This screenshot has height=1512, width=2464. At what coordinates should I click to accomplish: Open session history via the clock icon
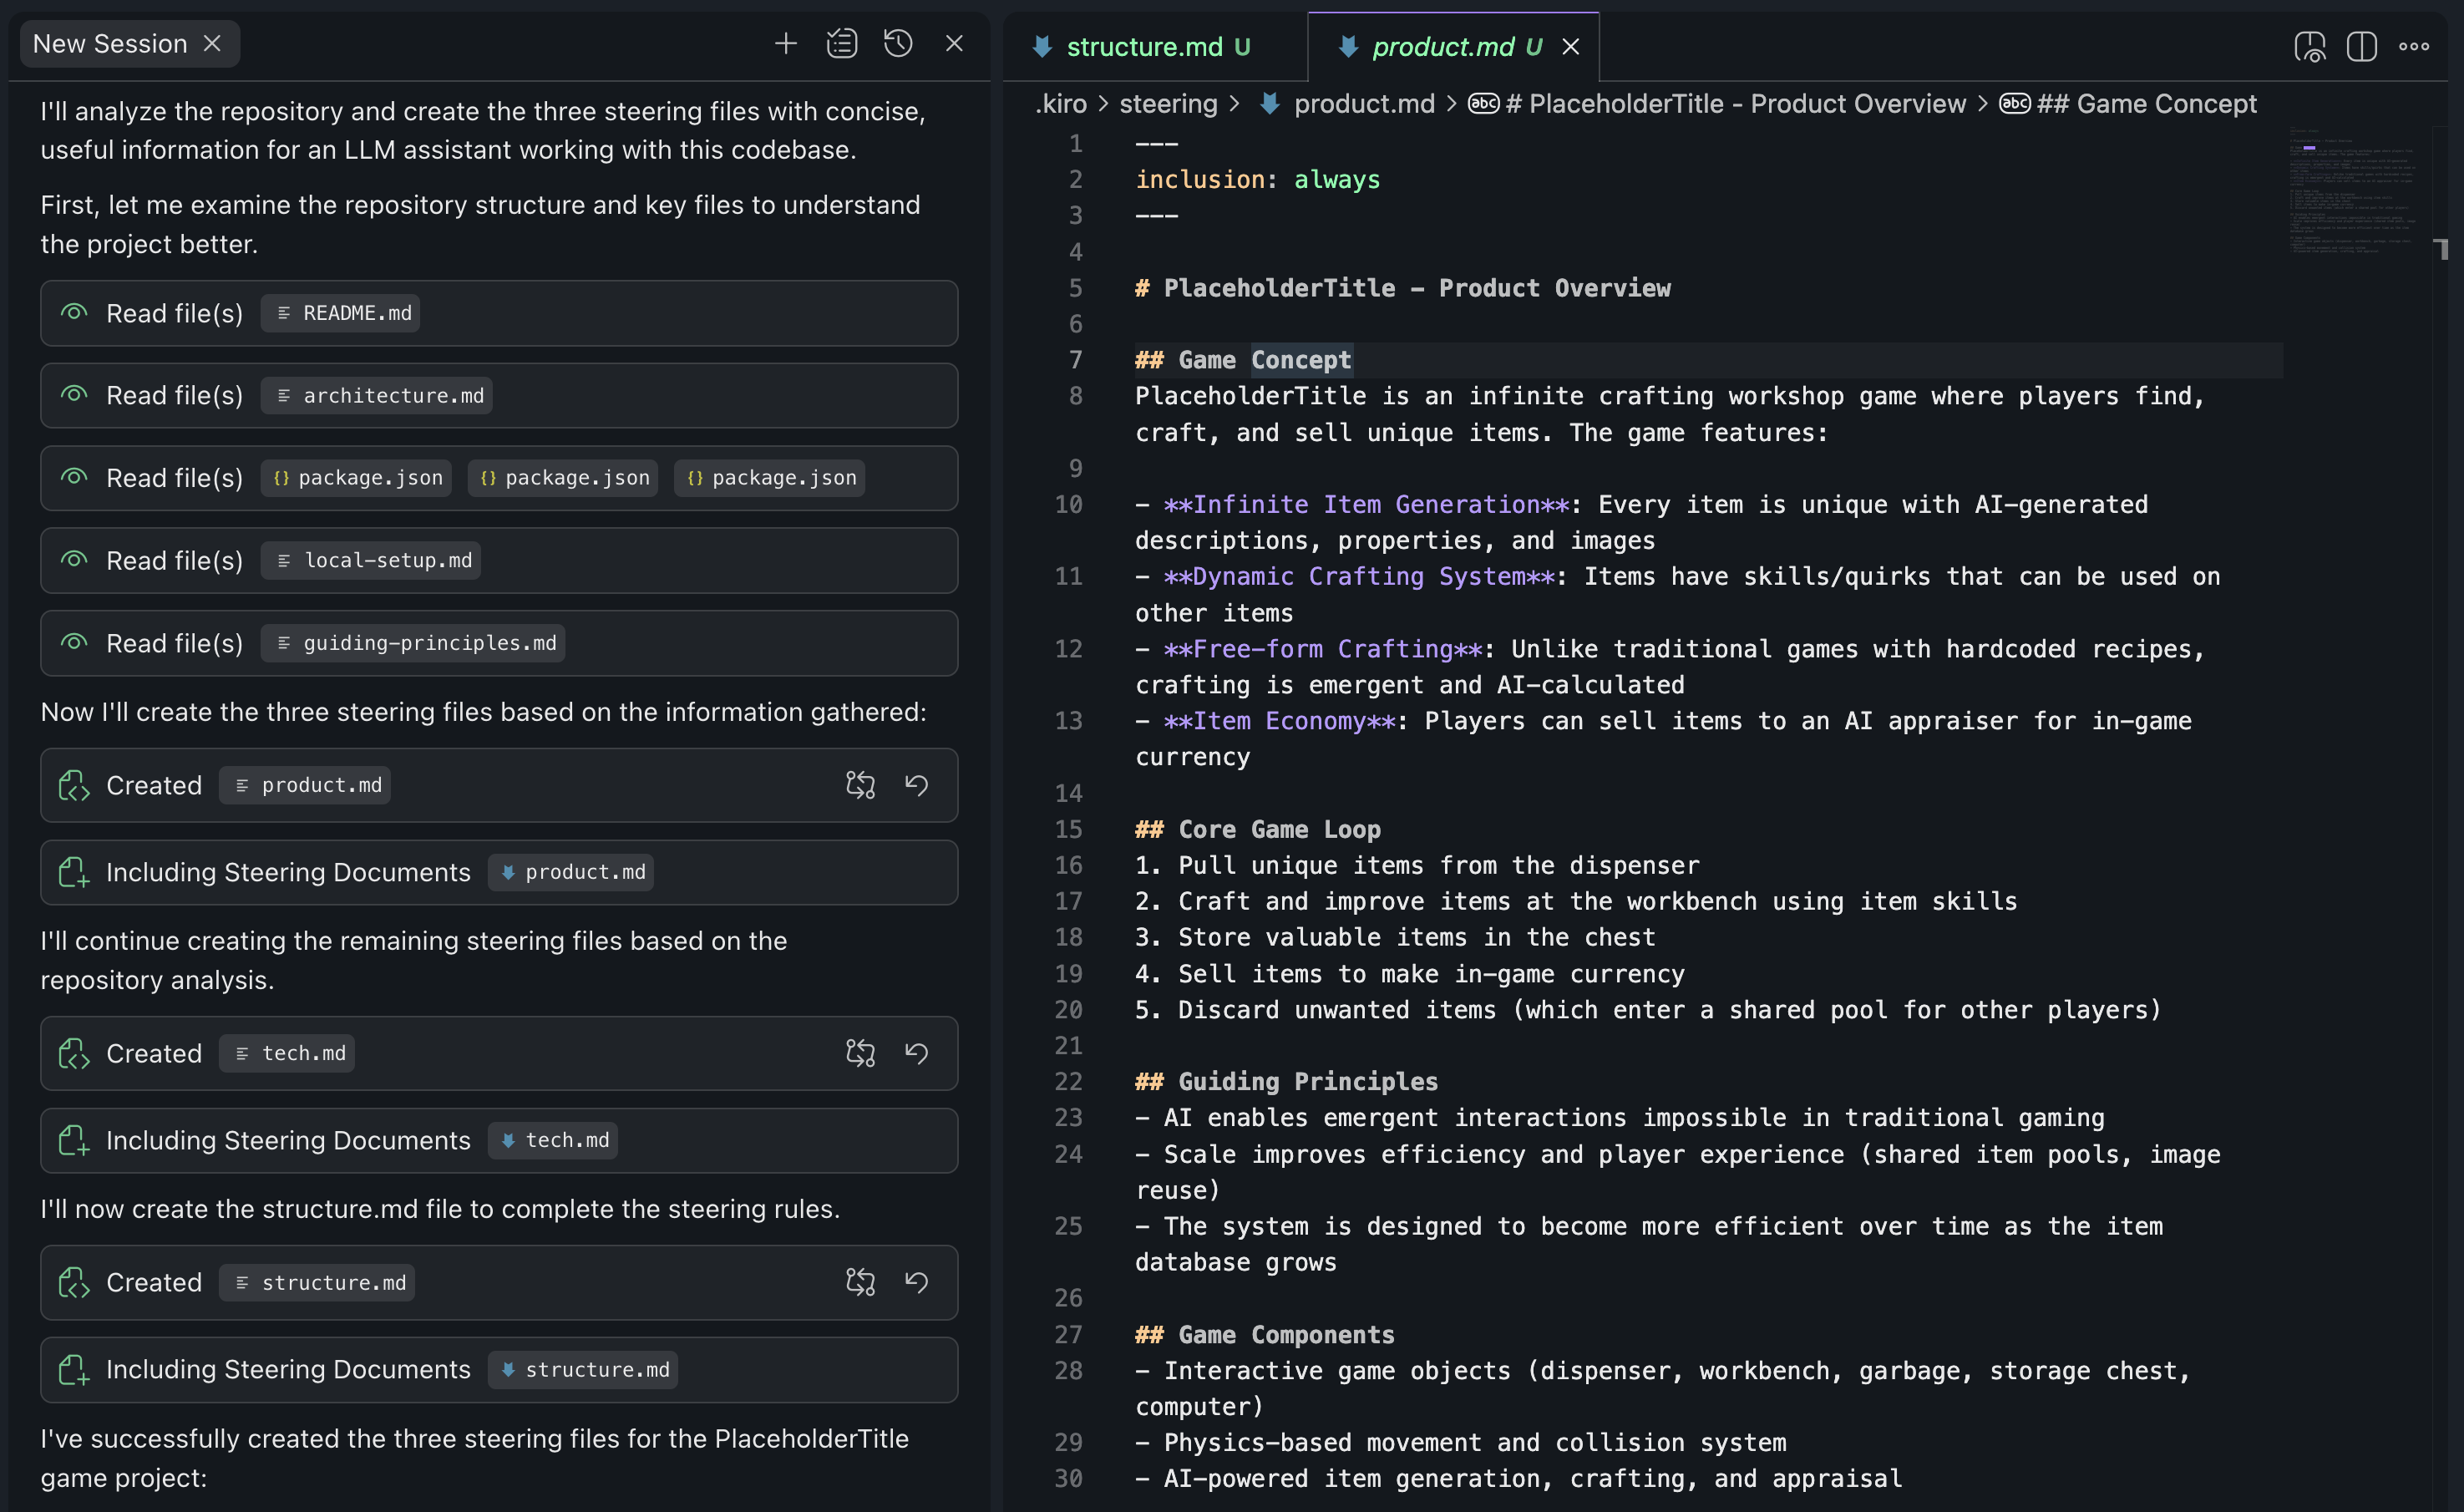pos(898,44)
